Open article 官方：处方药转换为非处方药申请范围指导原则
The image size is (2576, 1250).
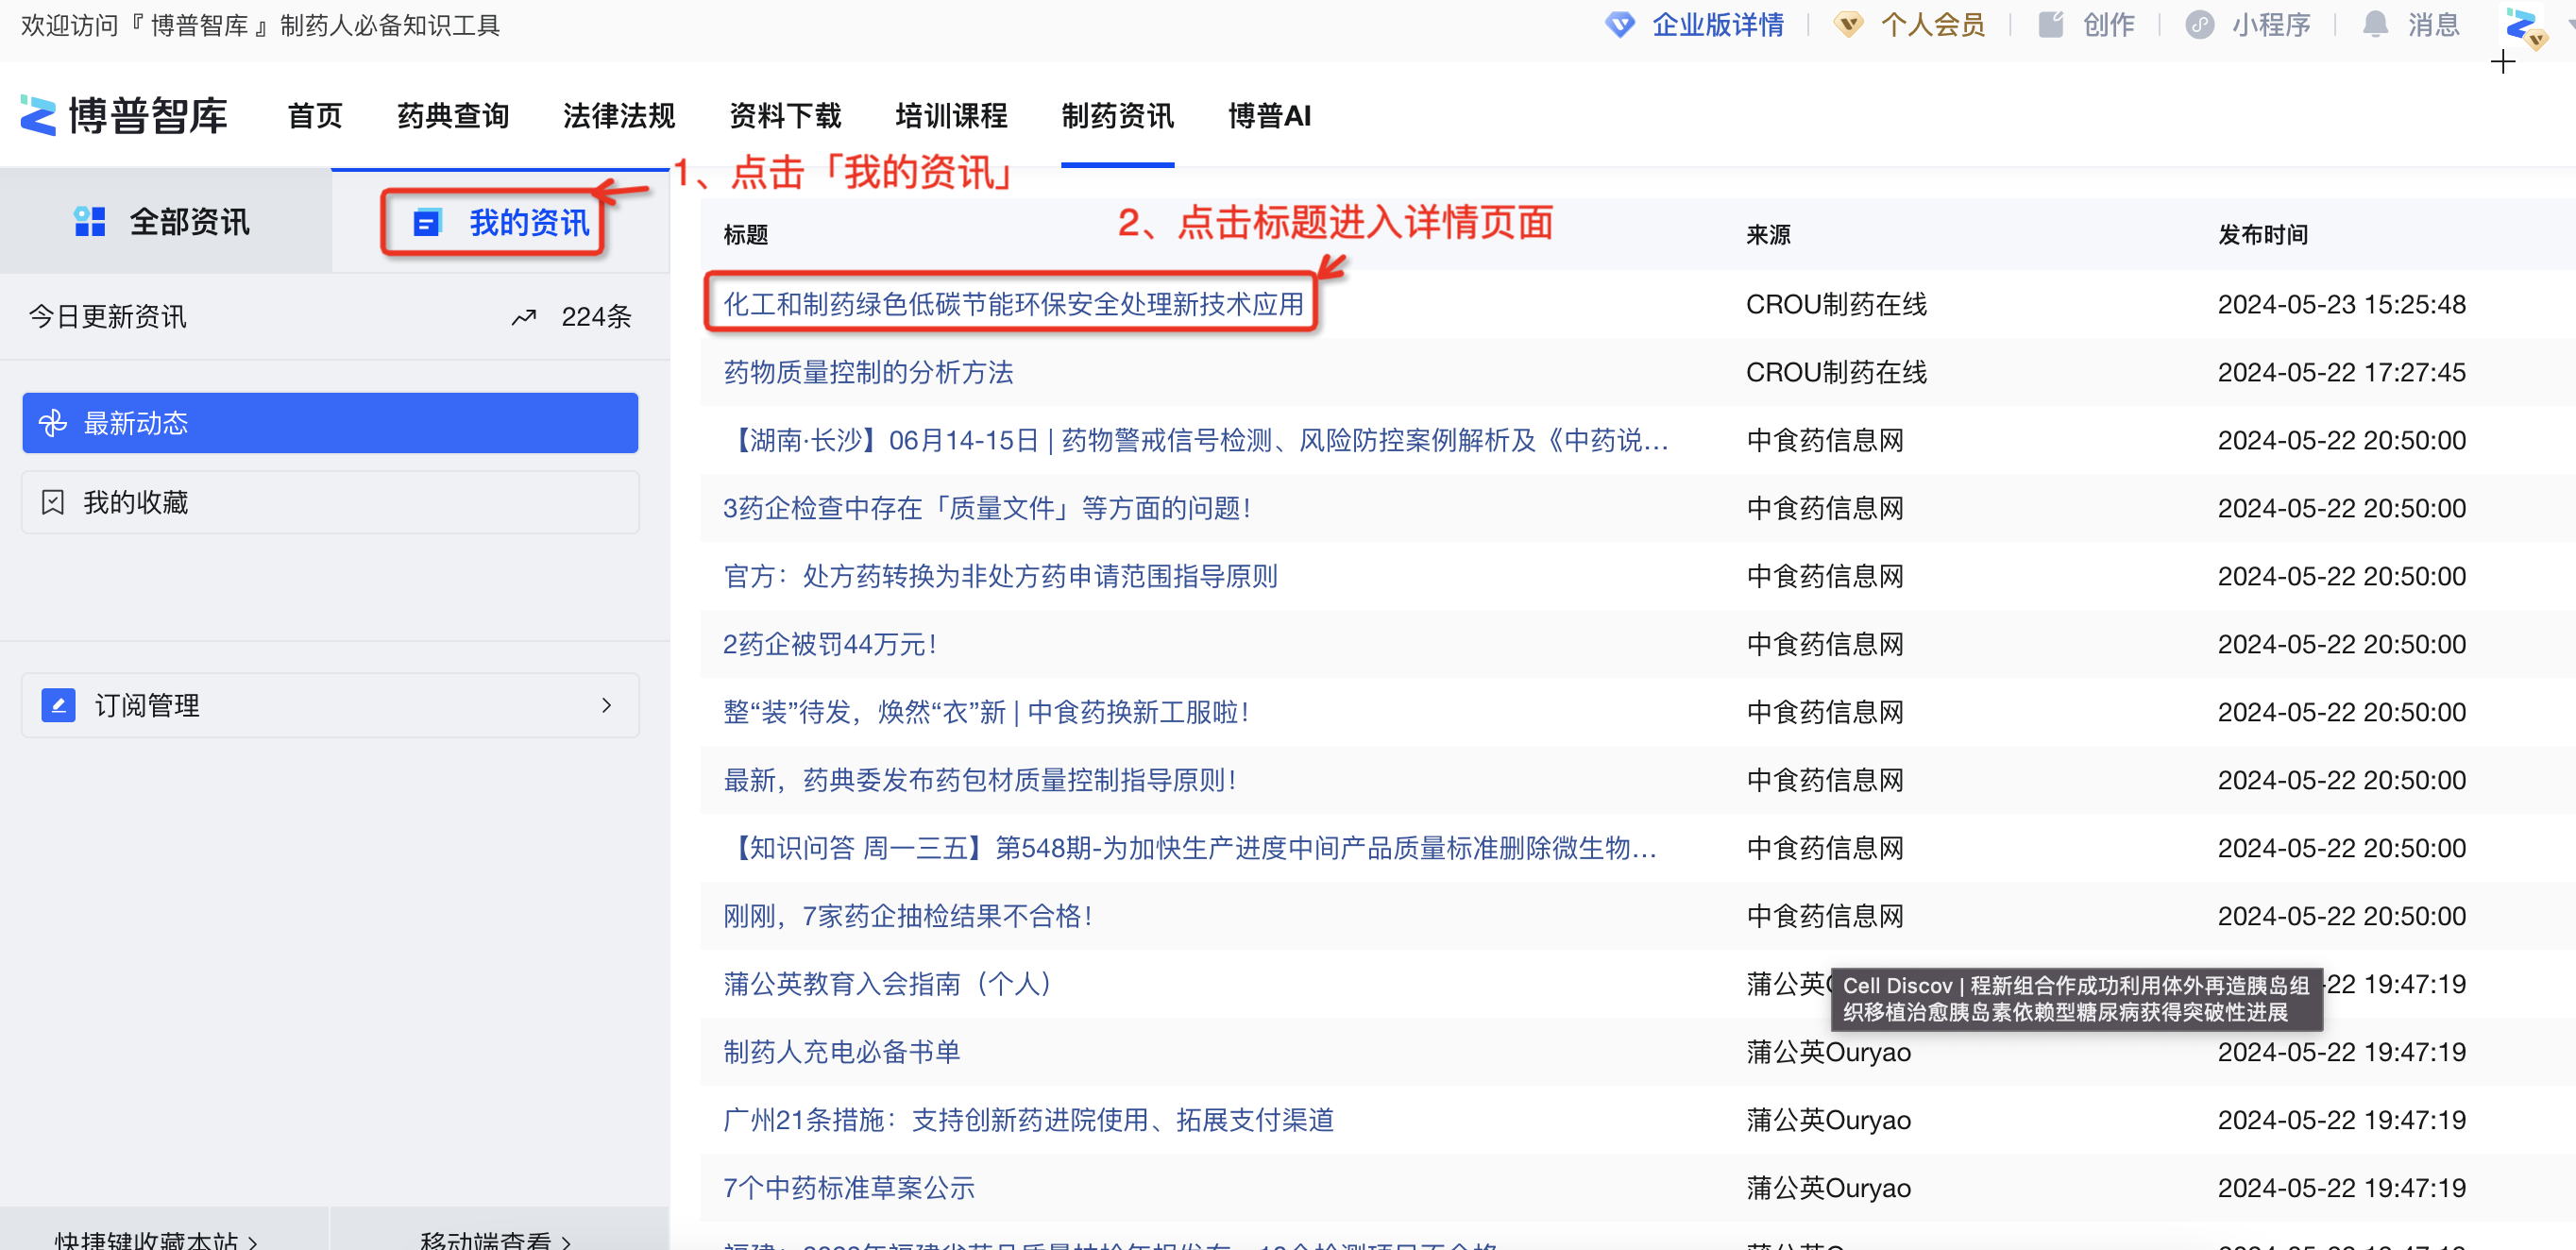pos(1000,576)
